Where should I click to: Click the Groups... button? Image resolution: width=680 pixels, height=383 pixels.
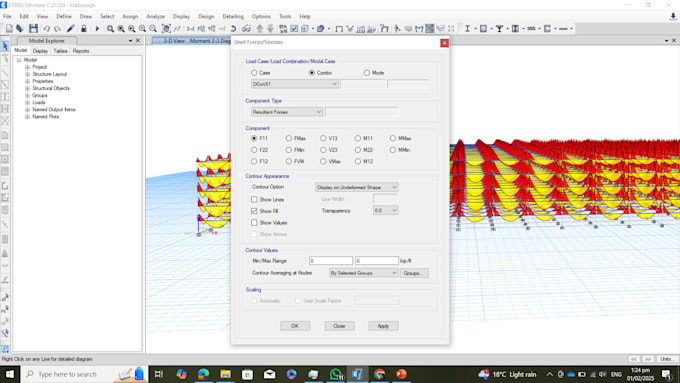414,273
